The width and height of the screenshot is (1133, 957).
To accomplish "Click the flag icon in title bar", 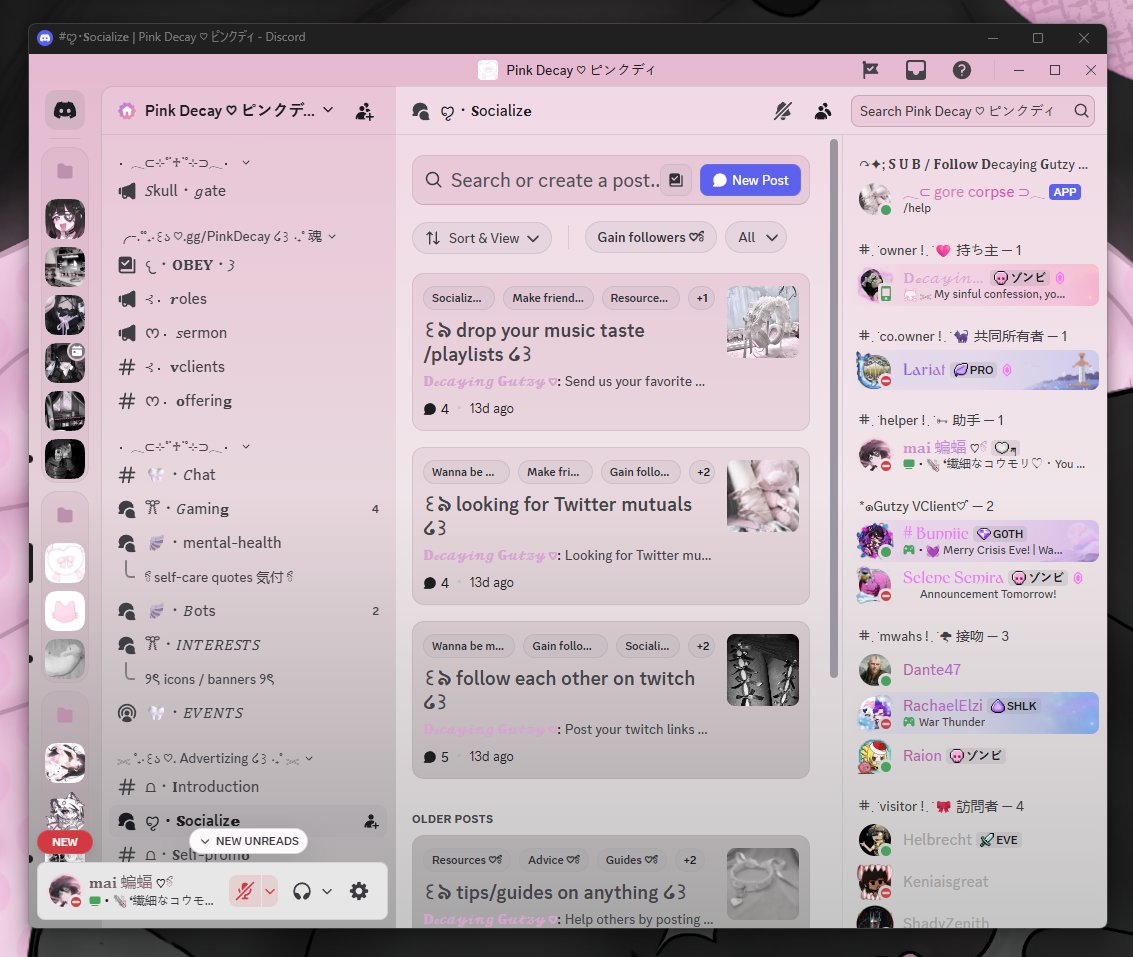I will tap(870, 70).
